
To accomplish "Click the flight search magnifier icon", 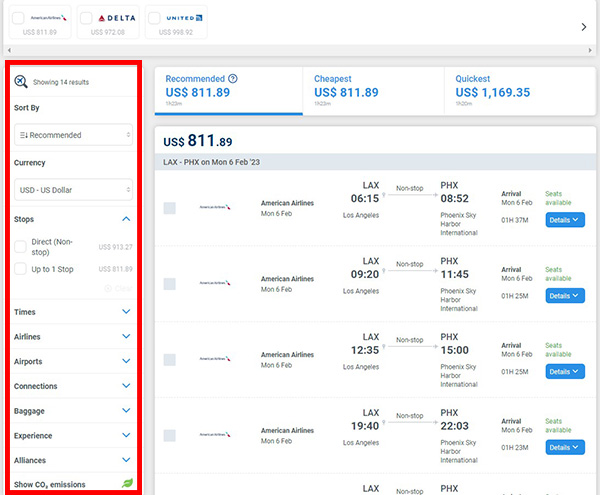I will coord(21,81).
